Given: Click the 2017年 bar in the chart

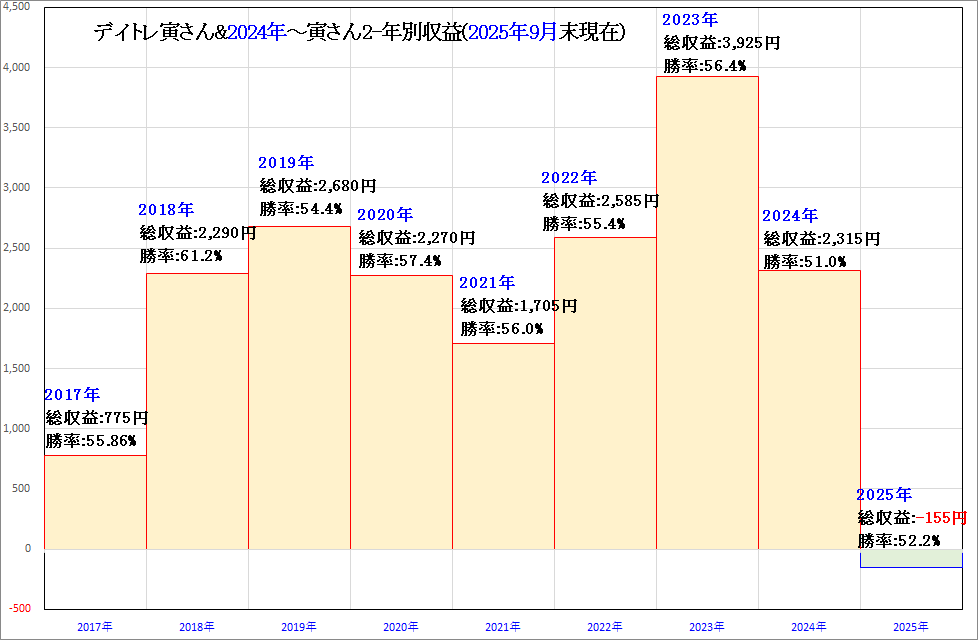Looking at the screenshot, I should point(95,502).
